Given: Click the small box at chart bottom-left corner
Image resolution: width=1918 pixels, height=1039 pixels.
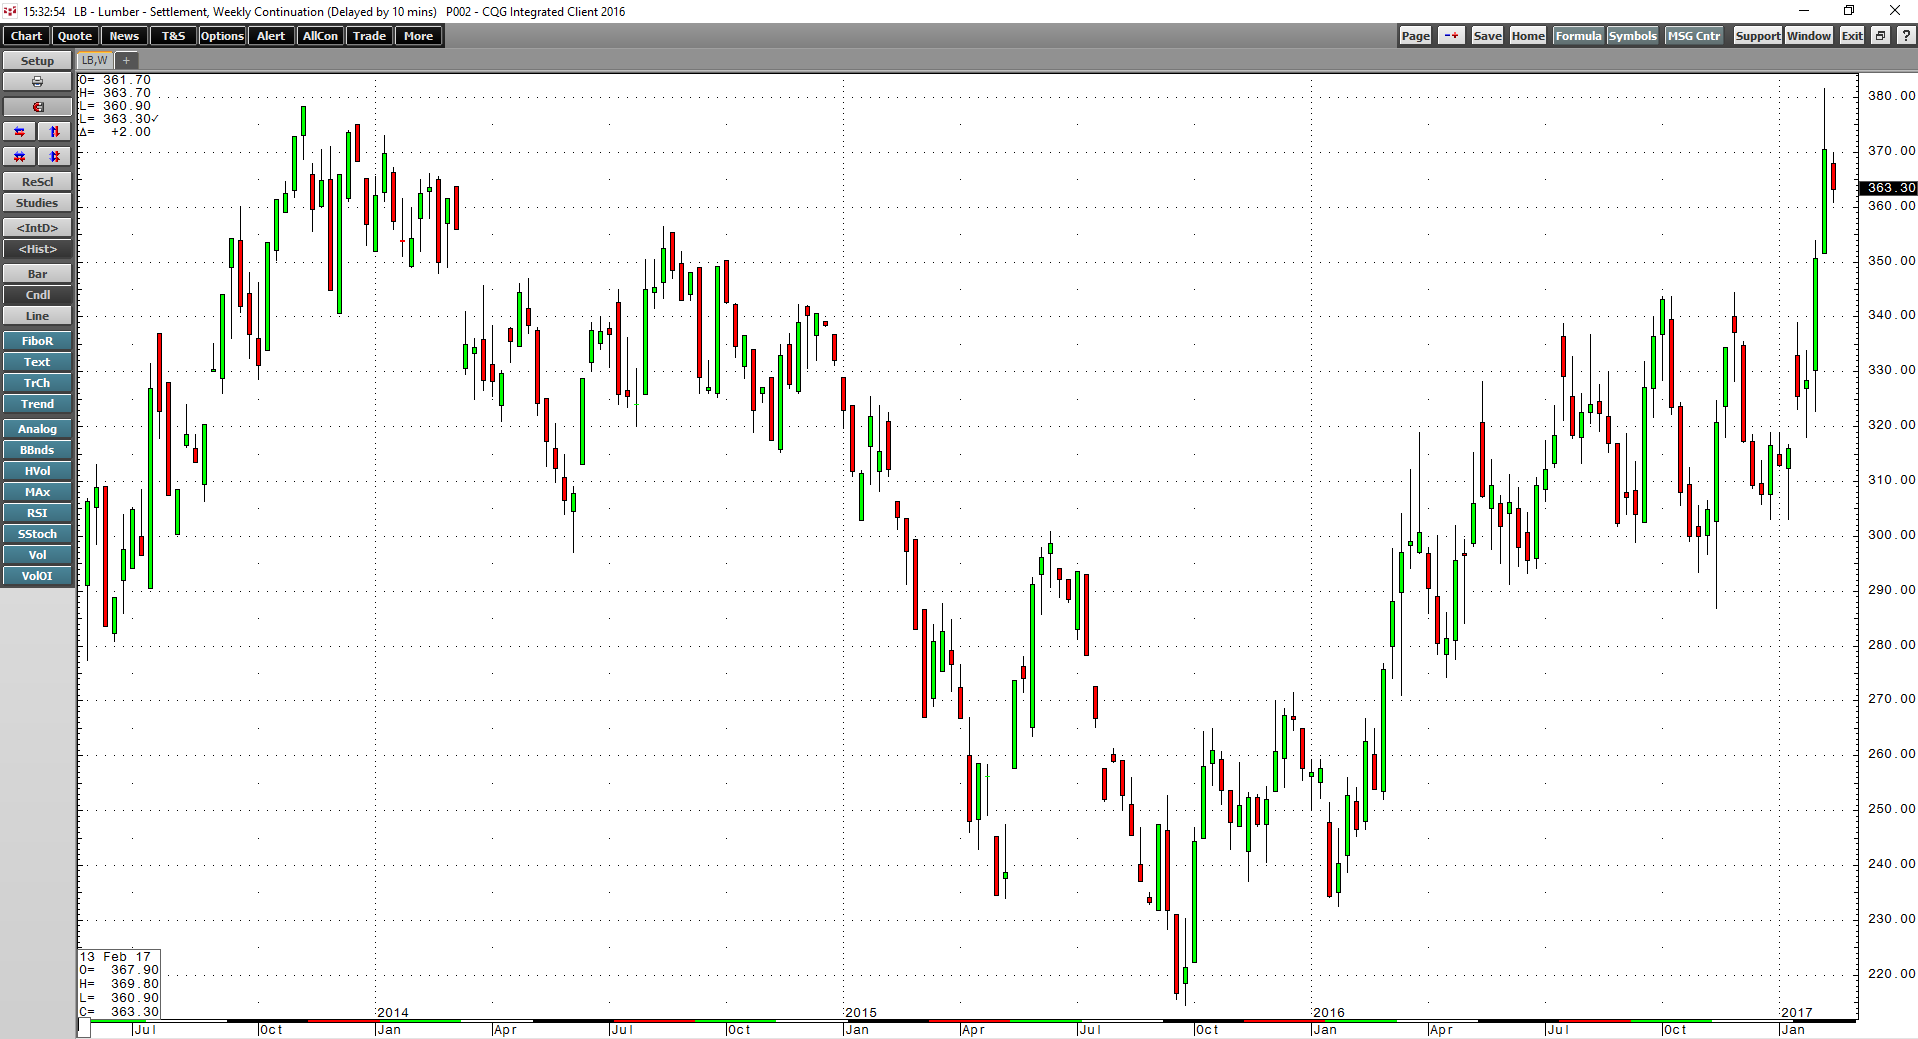Looking at the screenshot, I should [84, 1030].
